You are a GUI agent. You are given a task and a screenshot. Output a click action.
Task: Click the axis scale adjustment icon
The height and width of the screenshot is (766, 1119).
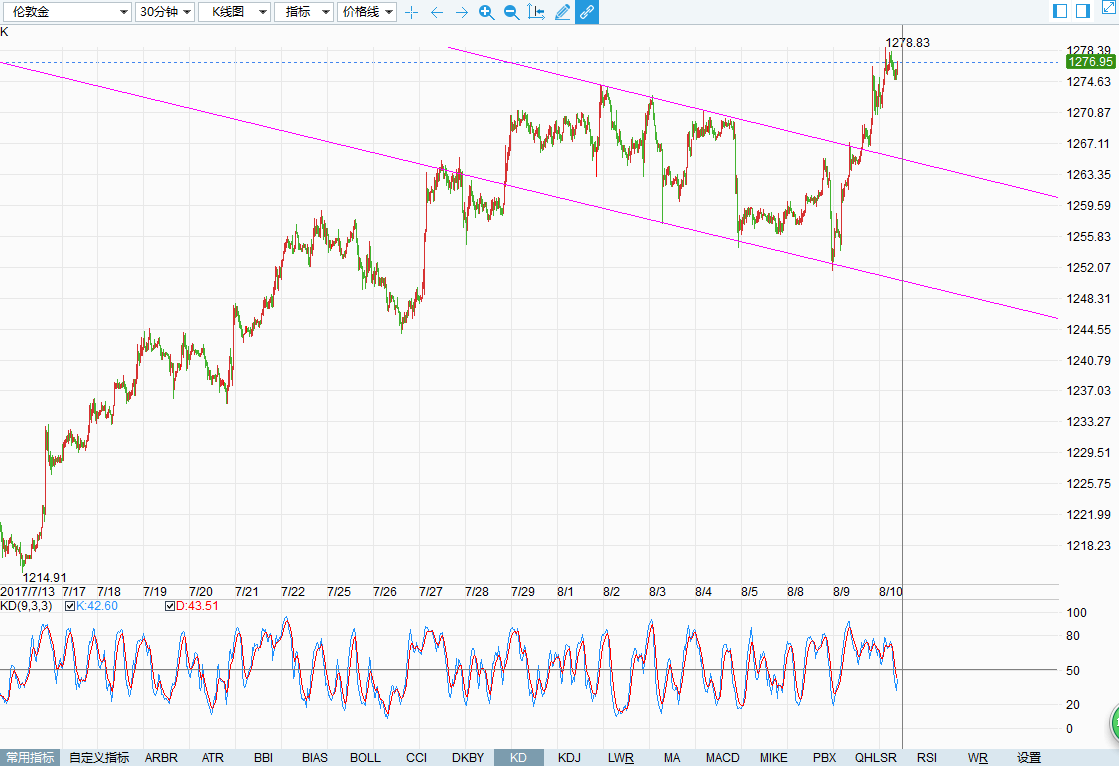pyautogui.click(x=536, y=11)
